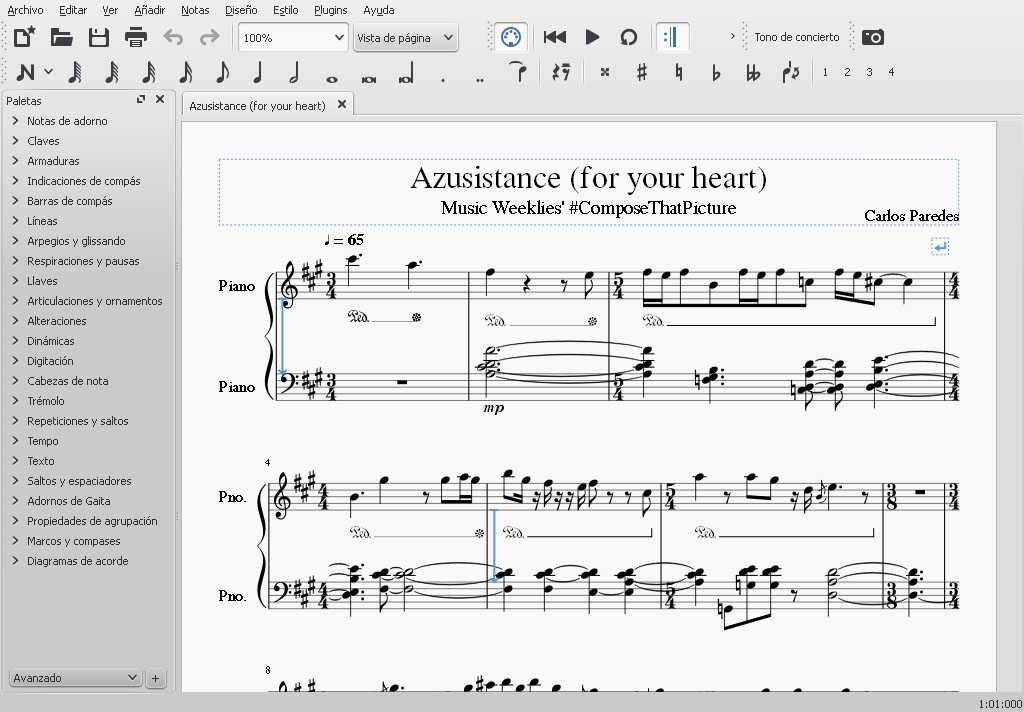Apply the sharp accidental
Image resolution: width=1024 pixels, height=712 pixels.
click(x=642, y=72)
